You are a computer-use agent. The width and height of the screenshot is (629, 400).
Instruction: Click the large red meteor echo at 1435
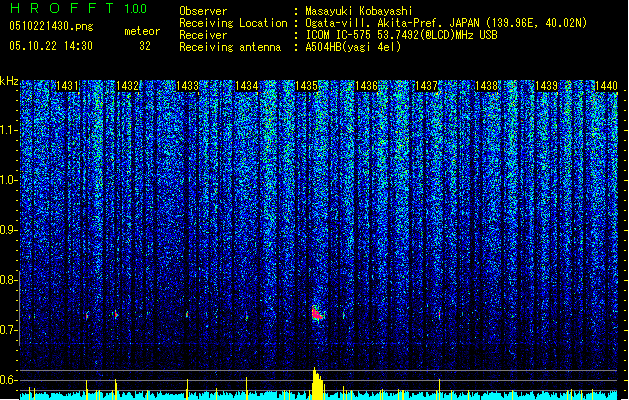coord(317,313)
